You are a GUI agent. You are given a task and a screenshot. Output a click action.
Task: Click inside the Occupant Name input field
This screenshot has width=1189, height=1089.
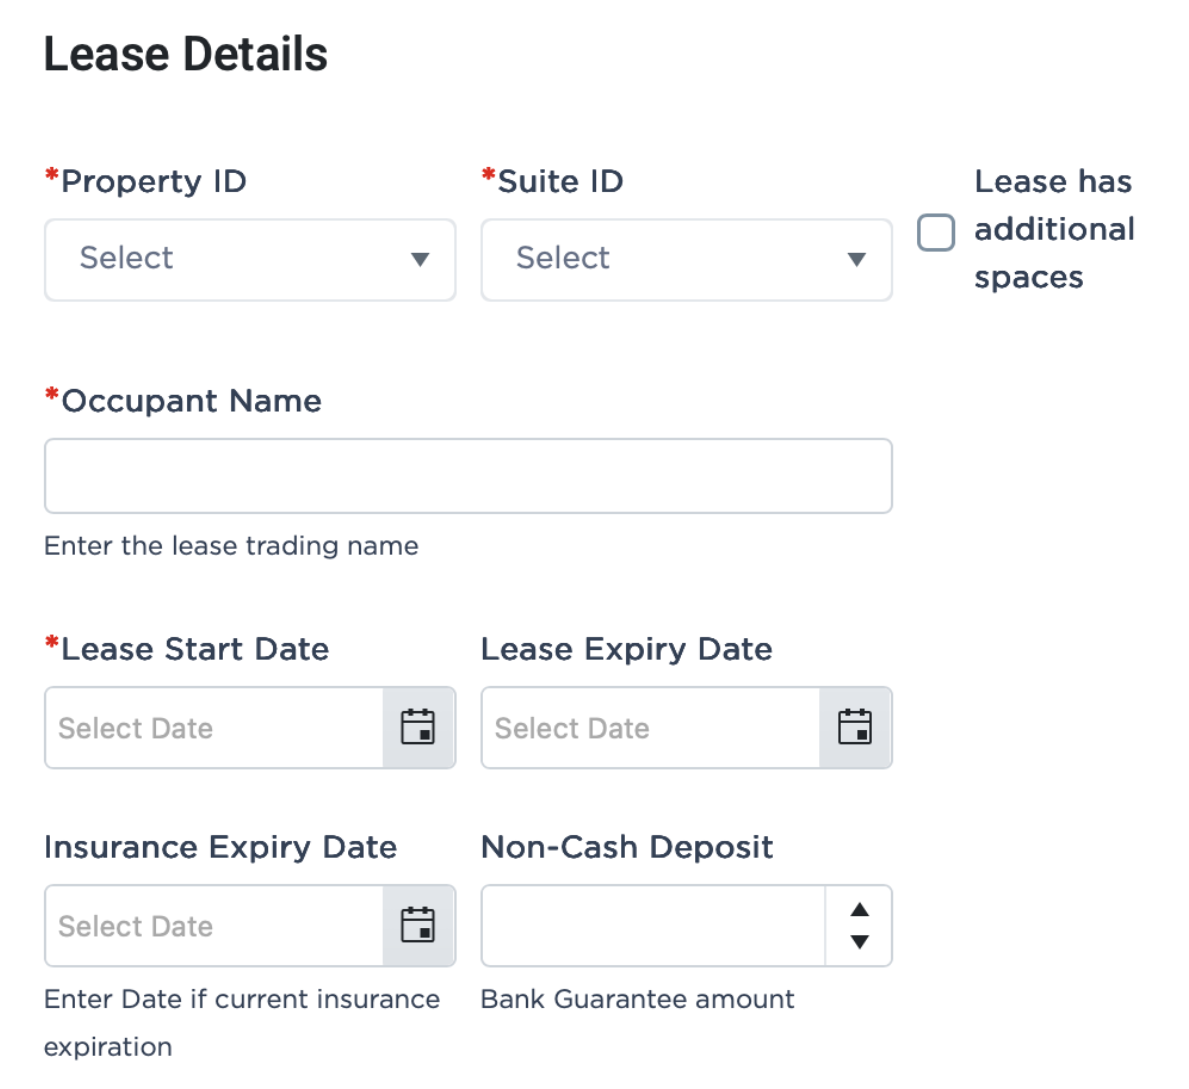pos(468,476)
